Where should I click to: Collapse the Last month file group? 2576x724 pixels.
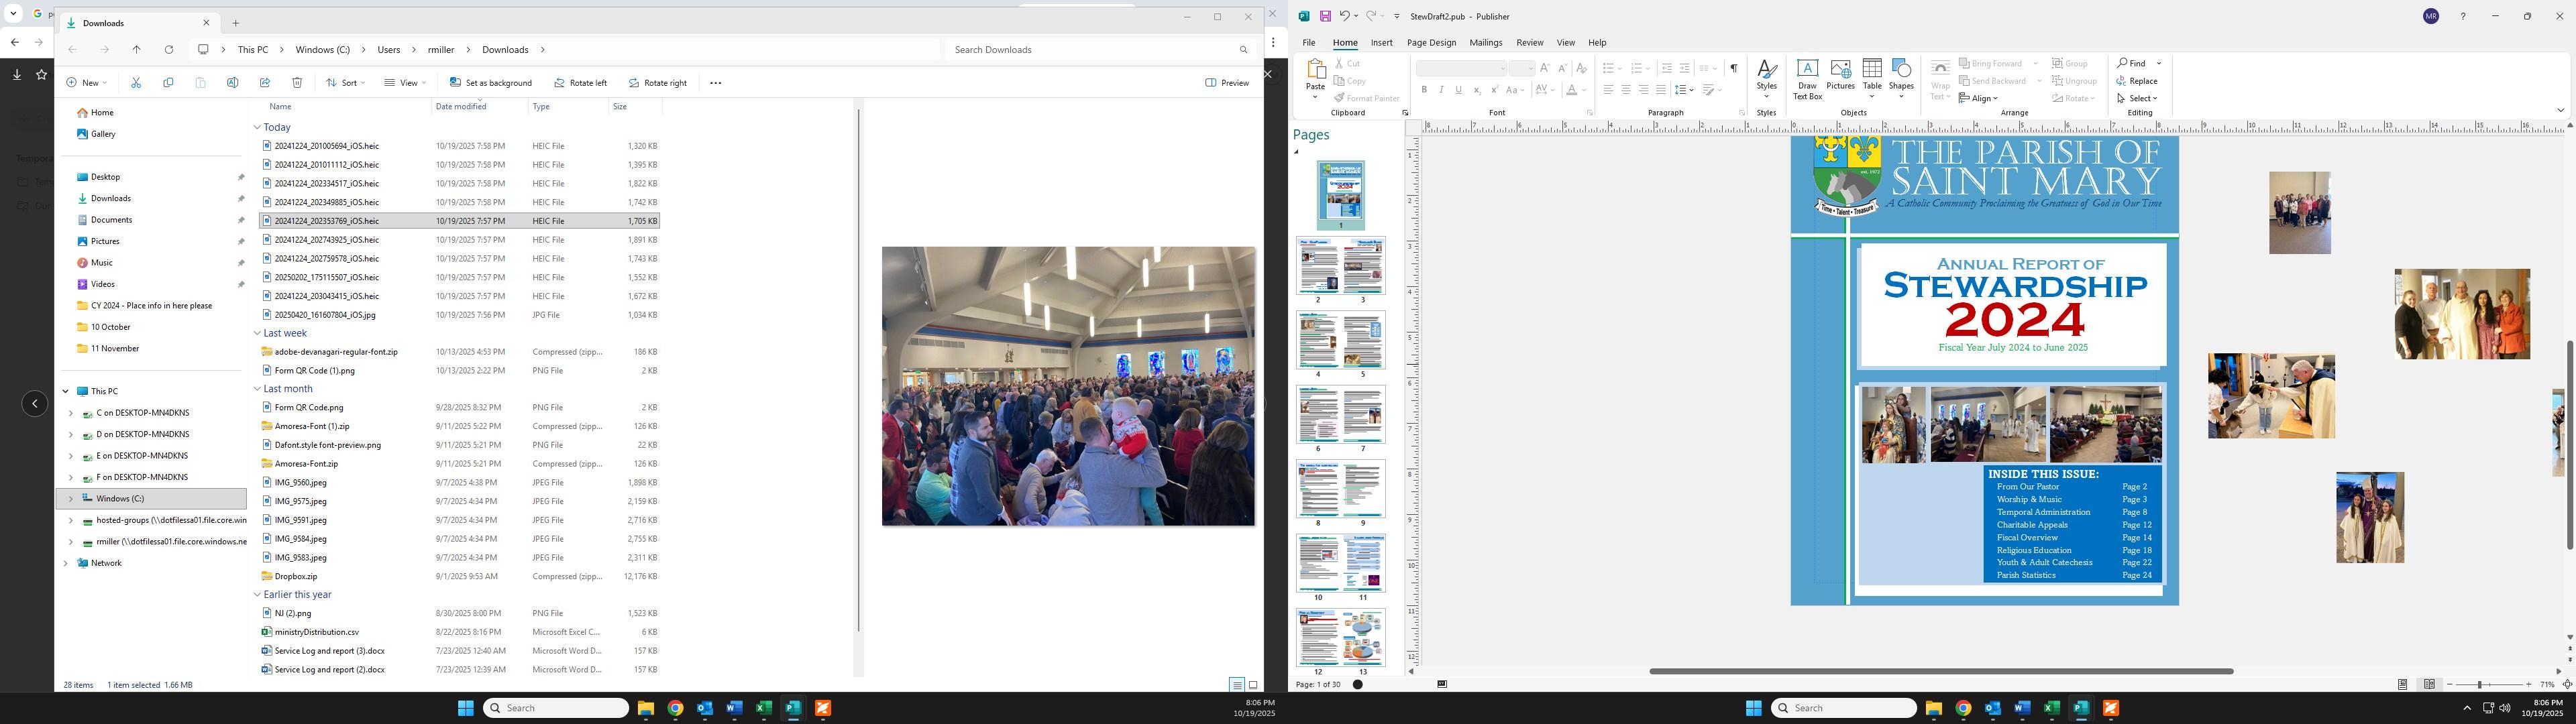(257, 389)
